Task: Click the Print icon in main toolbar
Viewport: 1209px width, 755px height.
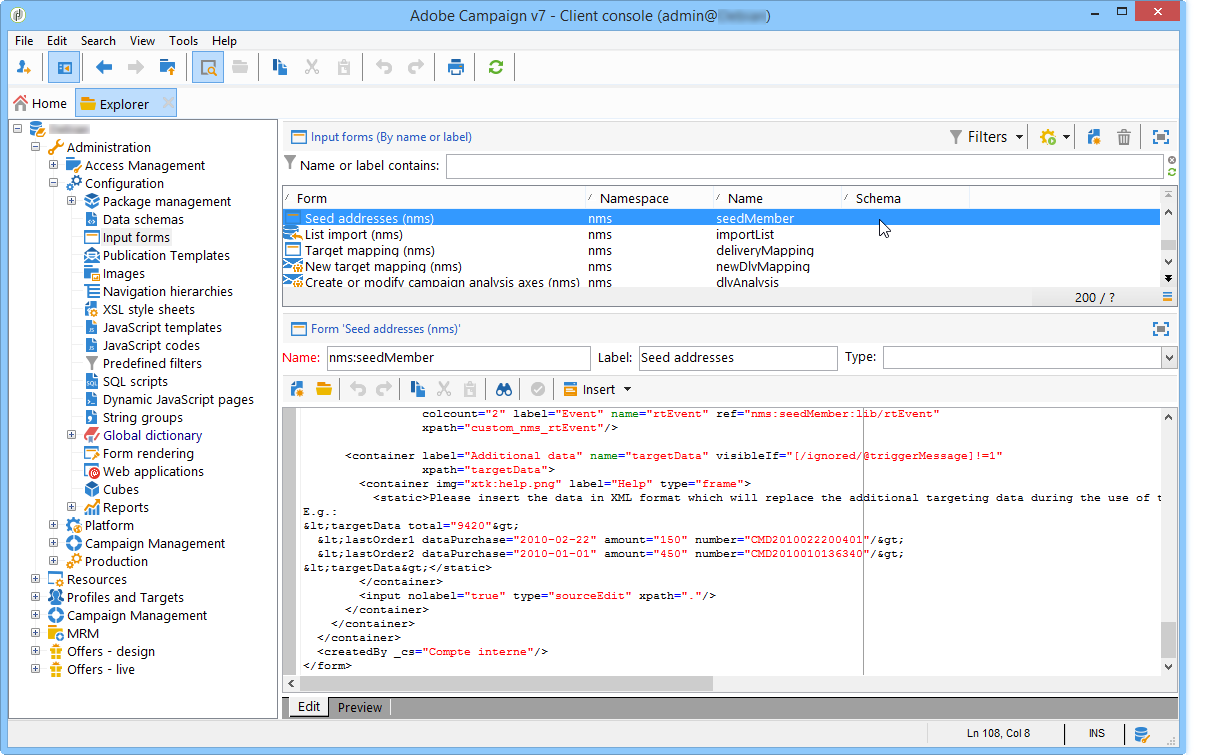Action: click(456, 68)
